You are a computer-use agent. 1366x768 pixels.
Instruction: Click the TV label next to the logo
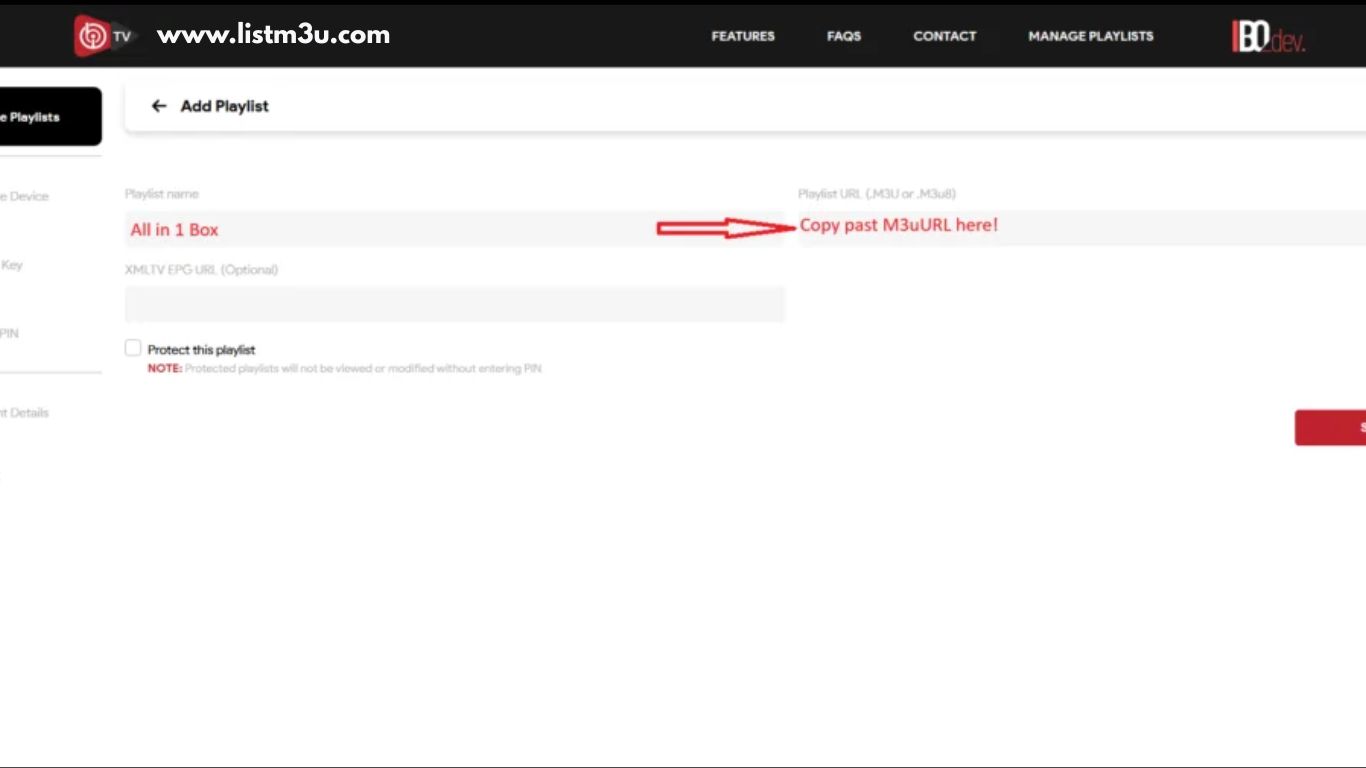pos(122,35)
